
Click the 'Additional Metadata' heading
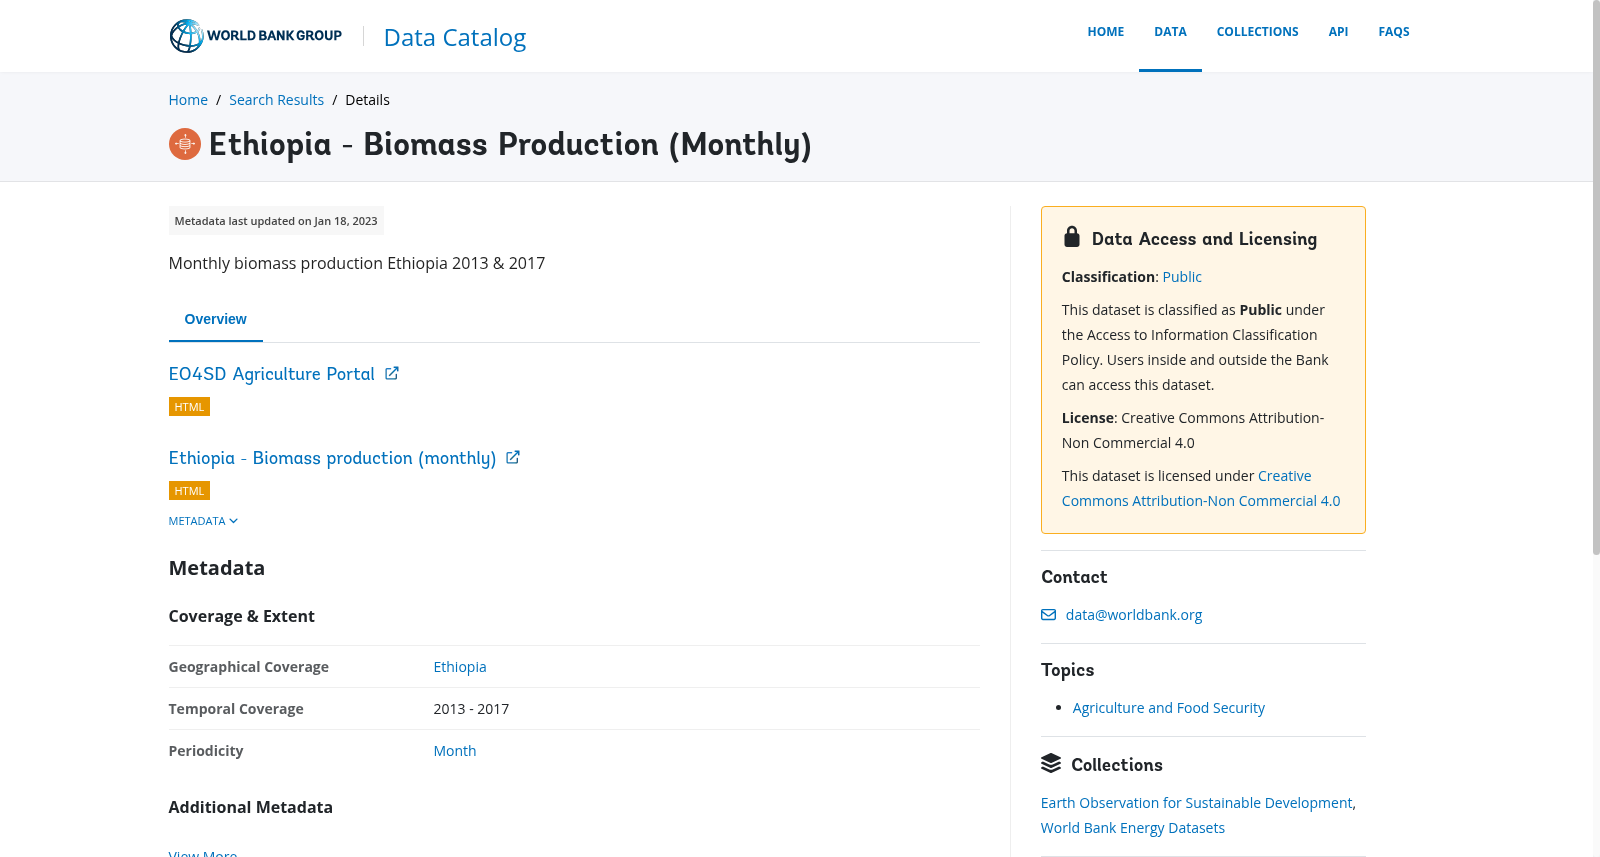click(x=250, y=807)
